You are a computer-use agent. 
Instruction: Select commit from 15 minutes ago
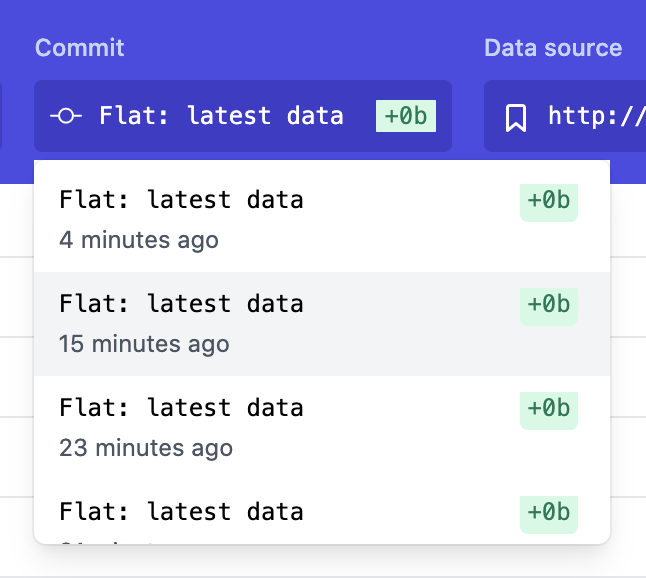click(x=322, y=324)
